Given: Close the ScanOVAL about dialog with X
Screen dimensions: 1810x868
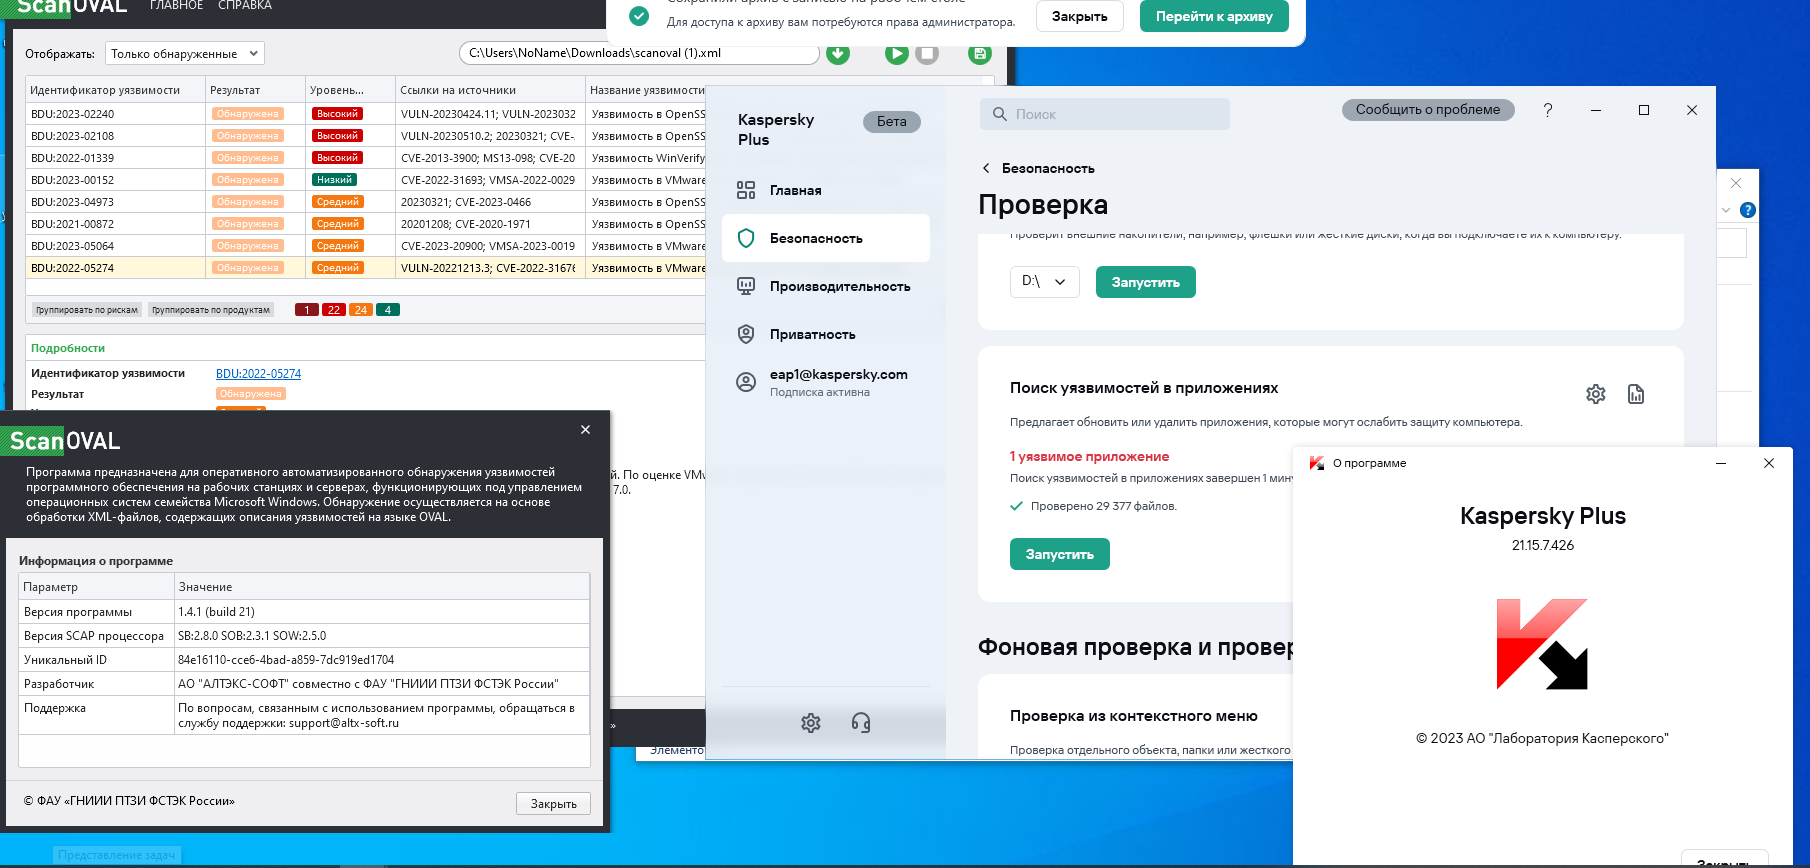Looking at the screenshot, I should pyautogui.click(x=585, y=430).
